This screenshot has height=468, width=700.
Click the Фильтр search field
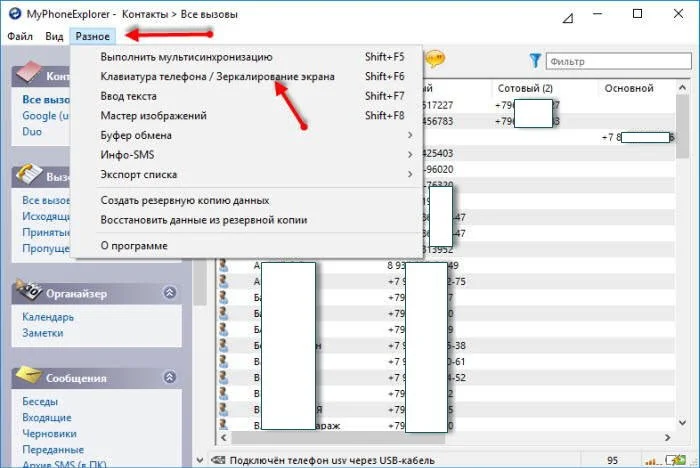[618, 61]
